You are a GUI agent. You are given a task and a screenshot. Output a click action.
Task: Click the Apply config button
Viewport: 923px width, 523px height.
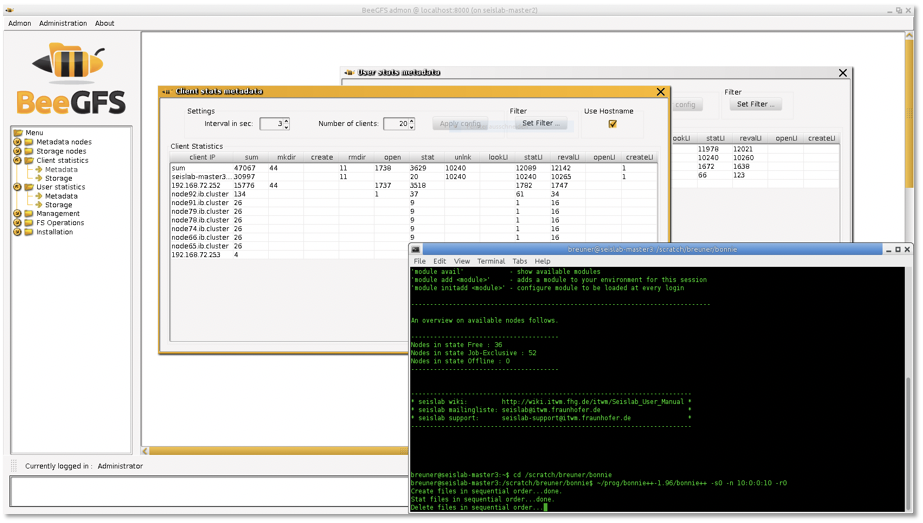460,124
